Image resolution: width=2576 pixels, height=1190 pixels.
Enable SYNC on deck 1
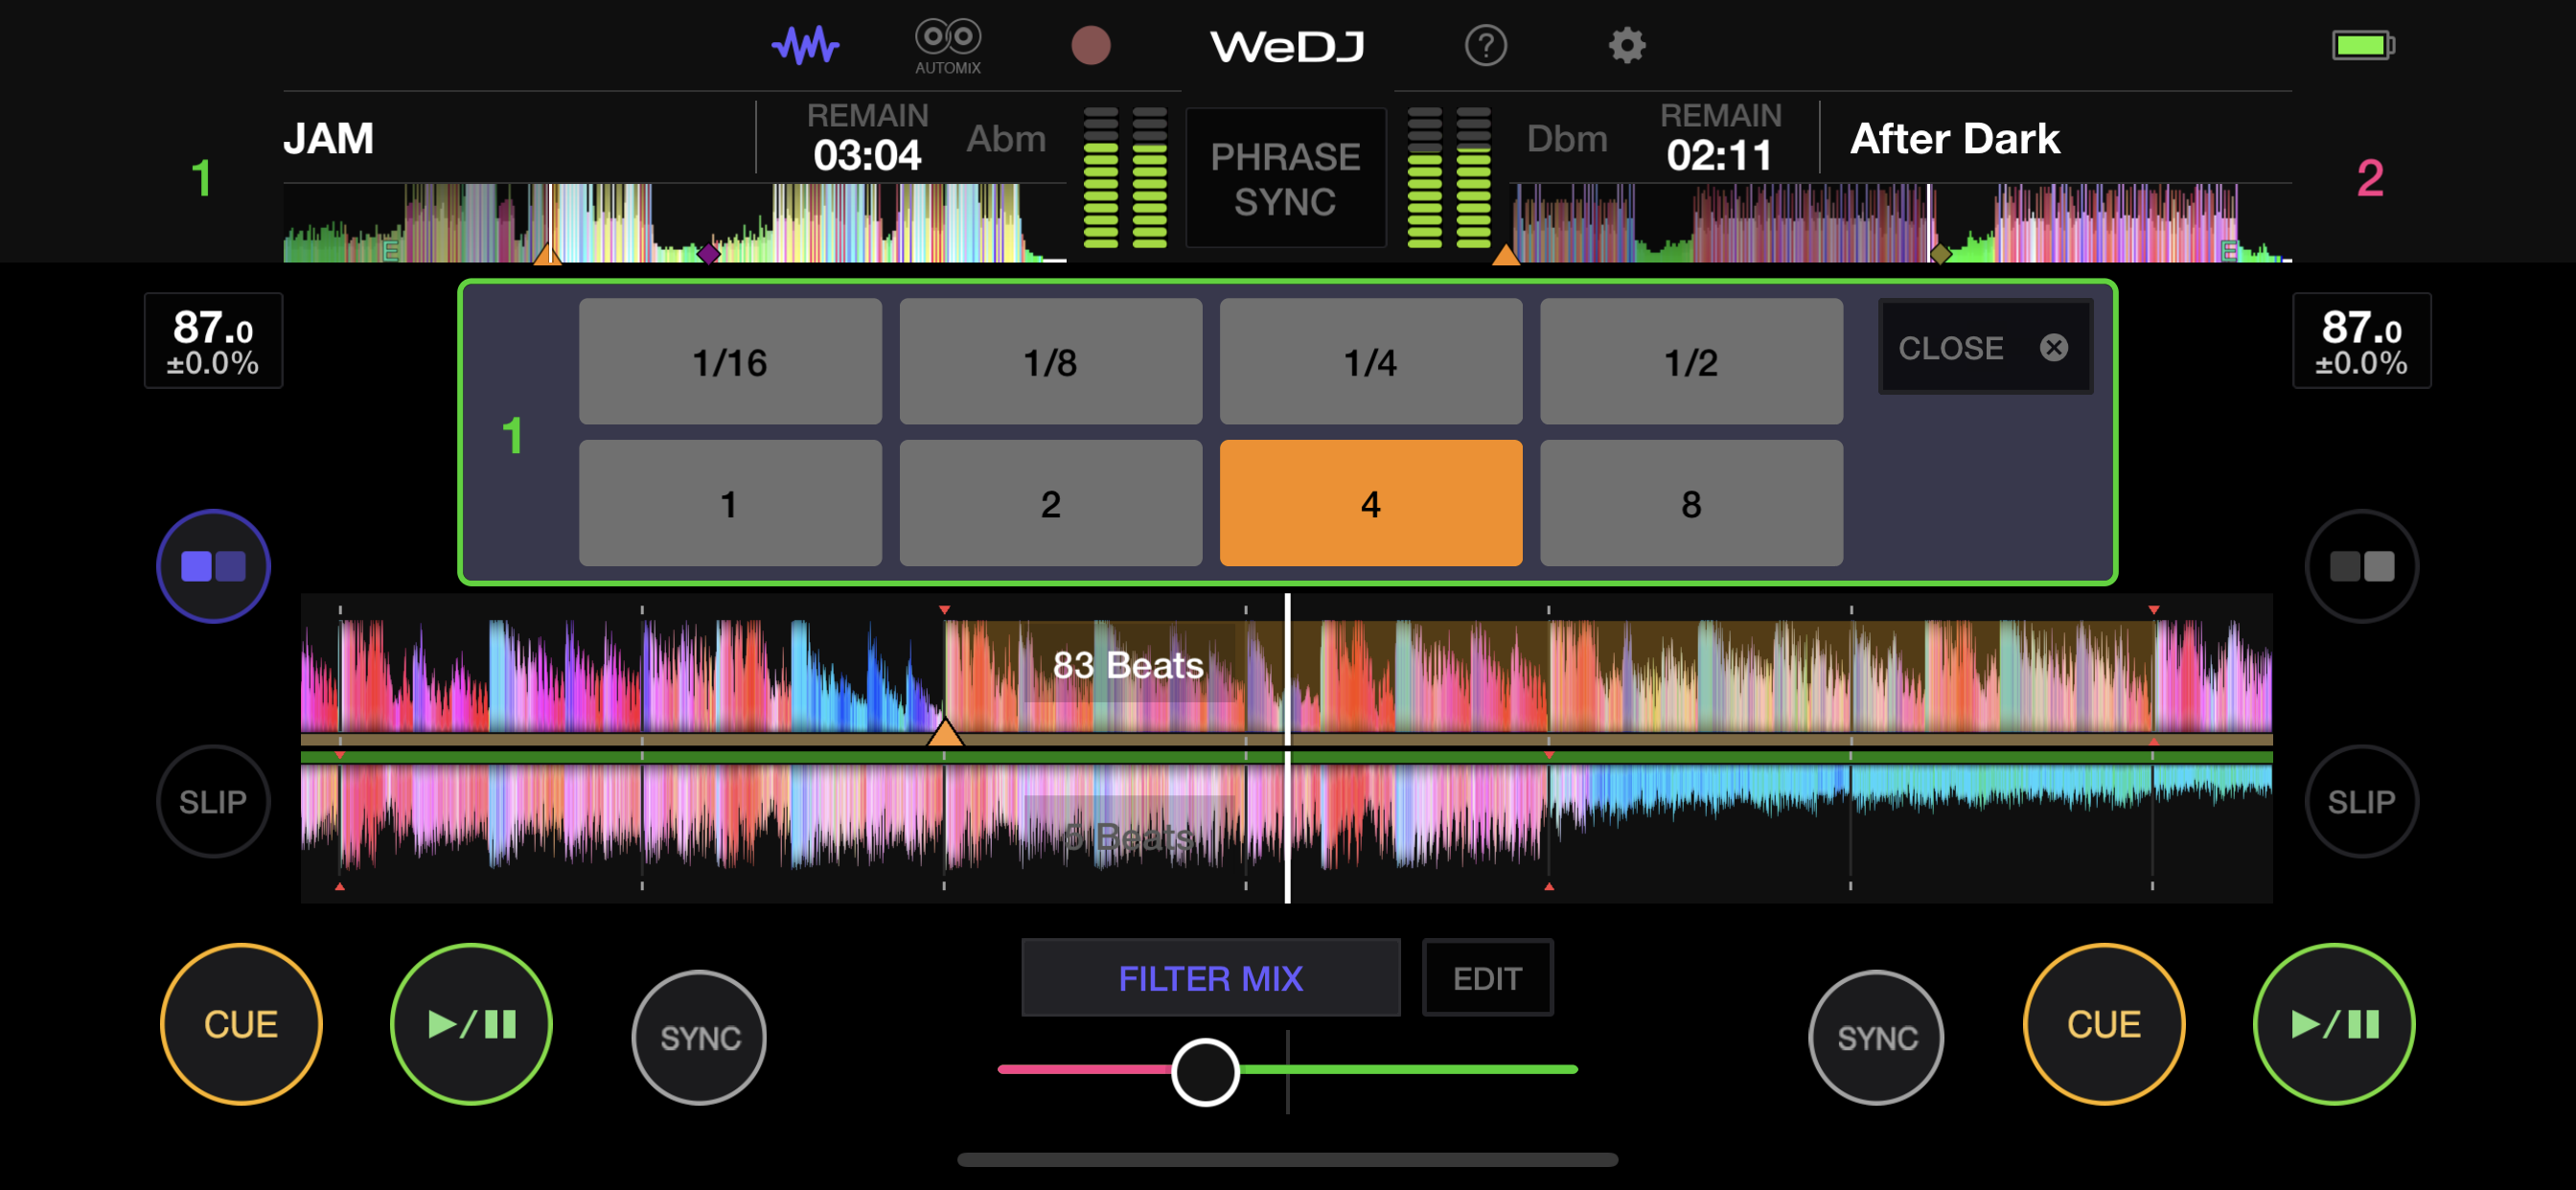(700, 1037)
